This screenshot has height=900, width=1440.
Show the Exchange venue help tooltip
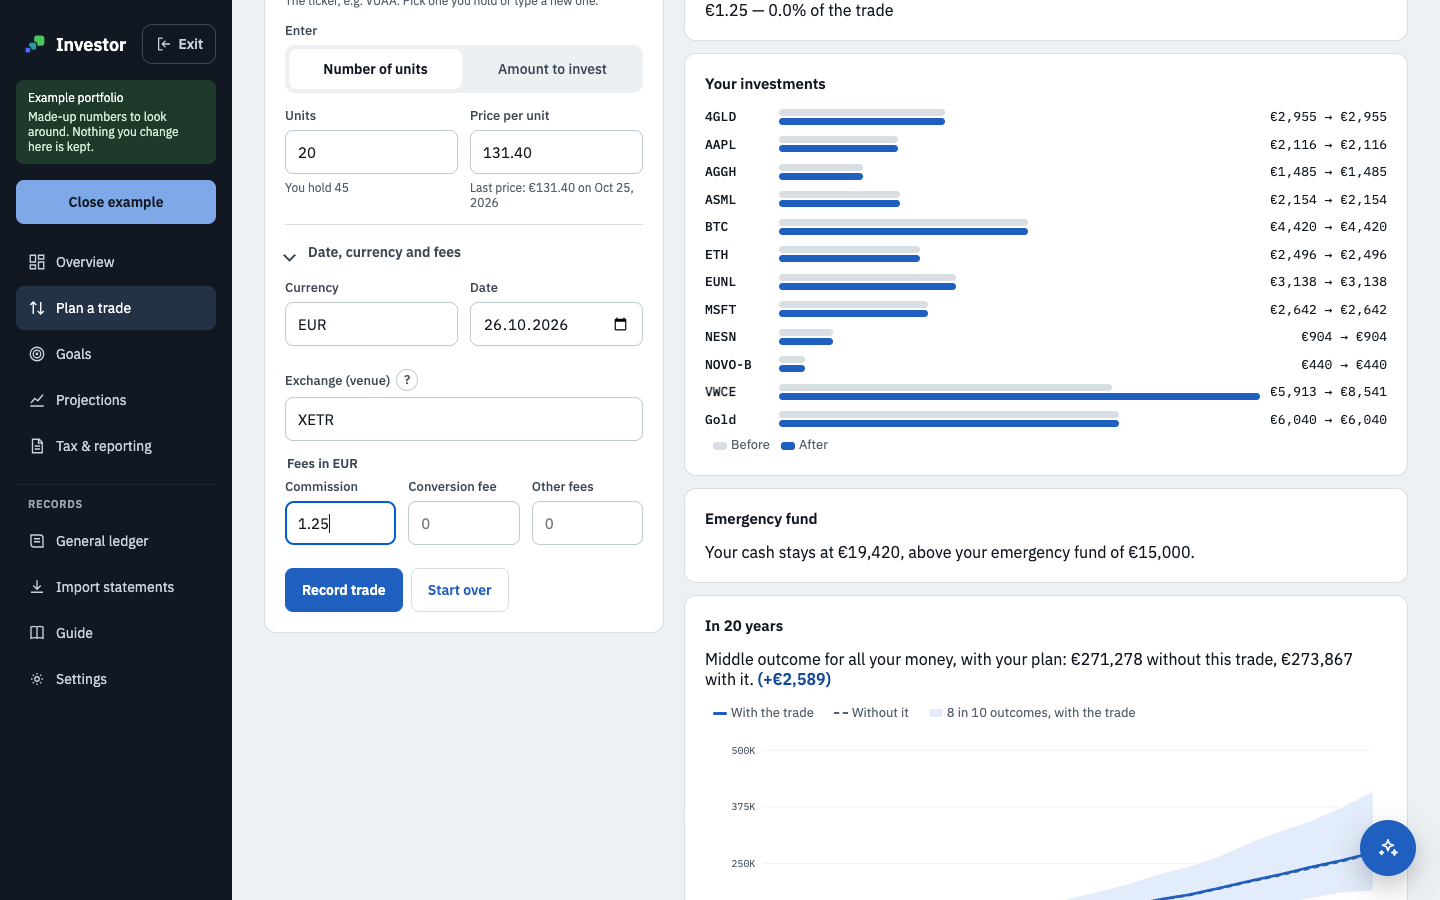coord(407,380)
